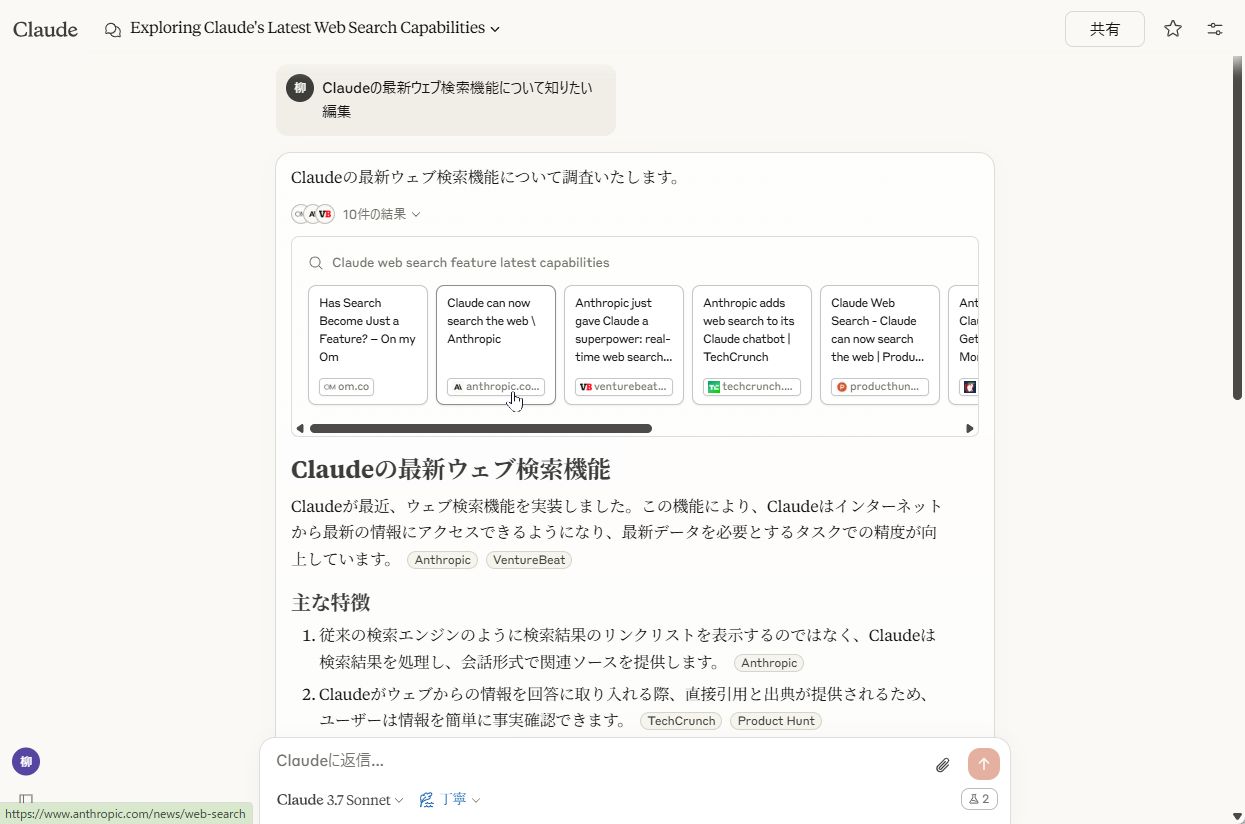
Task: Click the 共有 share button
Action: tap(1105, 29)
